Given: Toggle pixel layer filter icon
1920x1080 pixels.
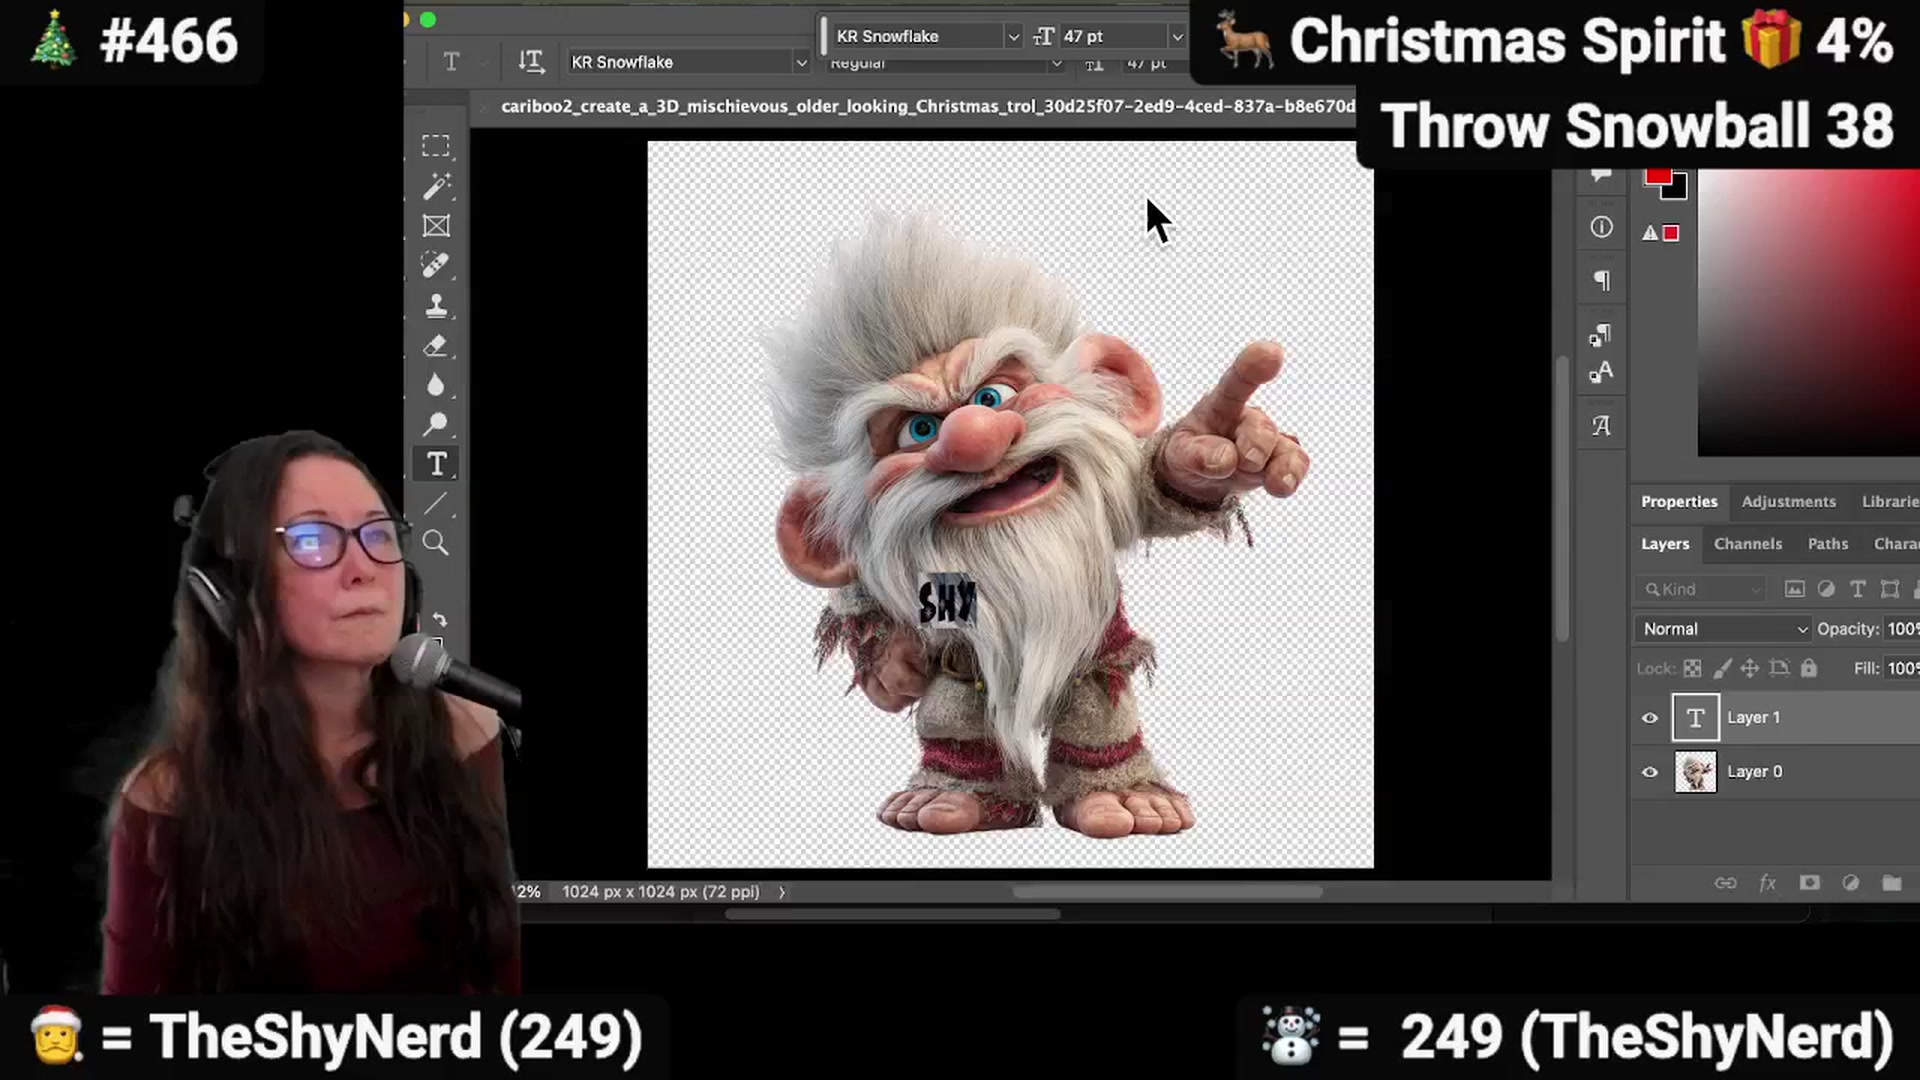Looking at the screenshot, I should tap(1795, 589).
